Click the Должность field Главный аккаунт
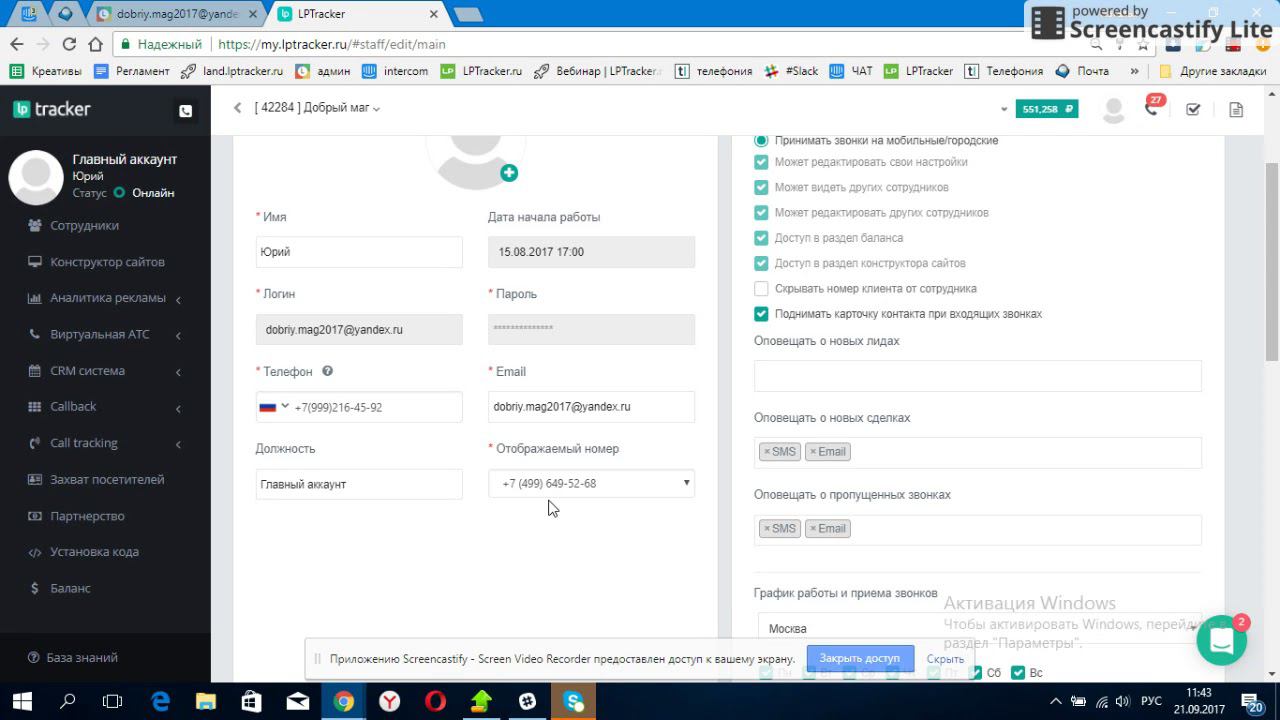Image resolution: width=1280 pixels, height=720 pixels. click(359, 484)
